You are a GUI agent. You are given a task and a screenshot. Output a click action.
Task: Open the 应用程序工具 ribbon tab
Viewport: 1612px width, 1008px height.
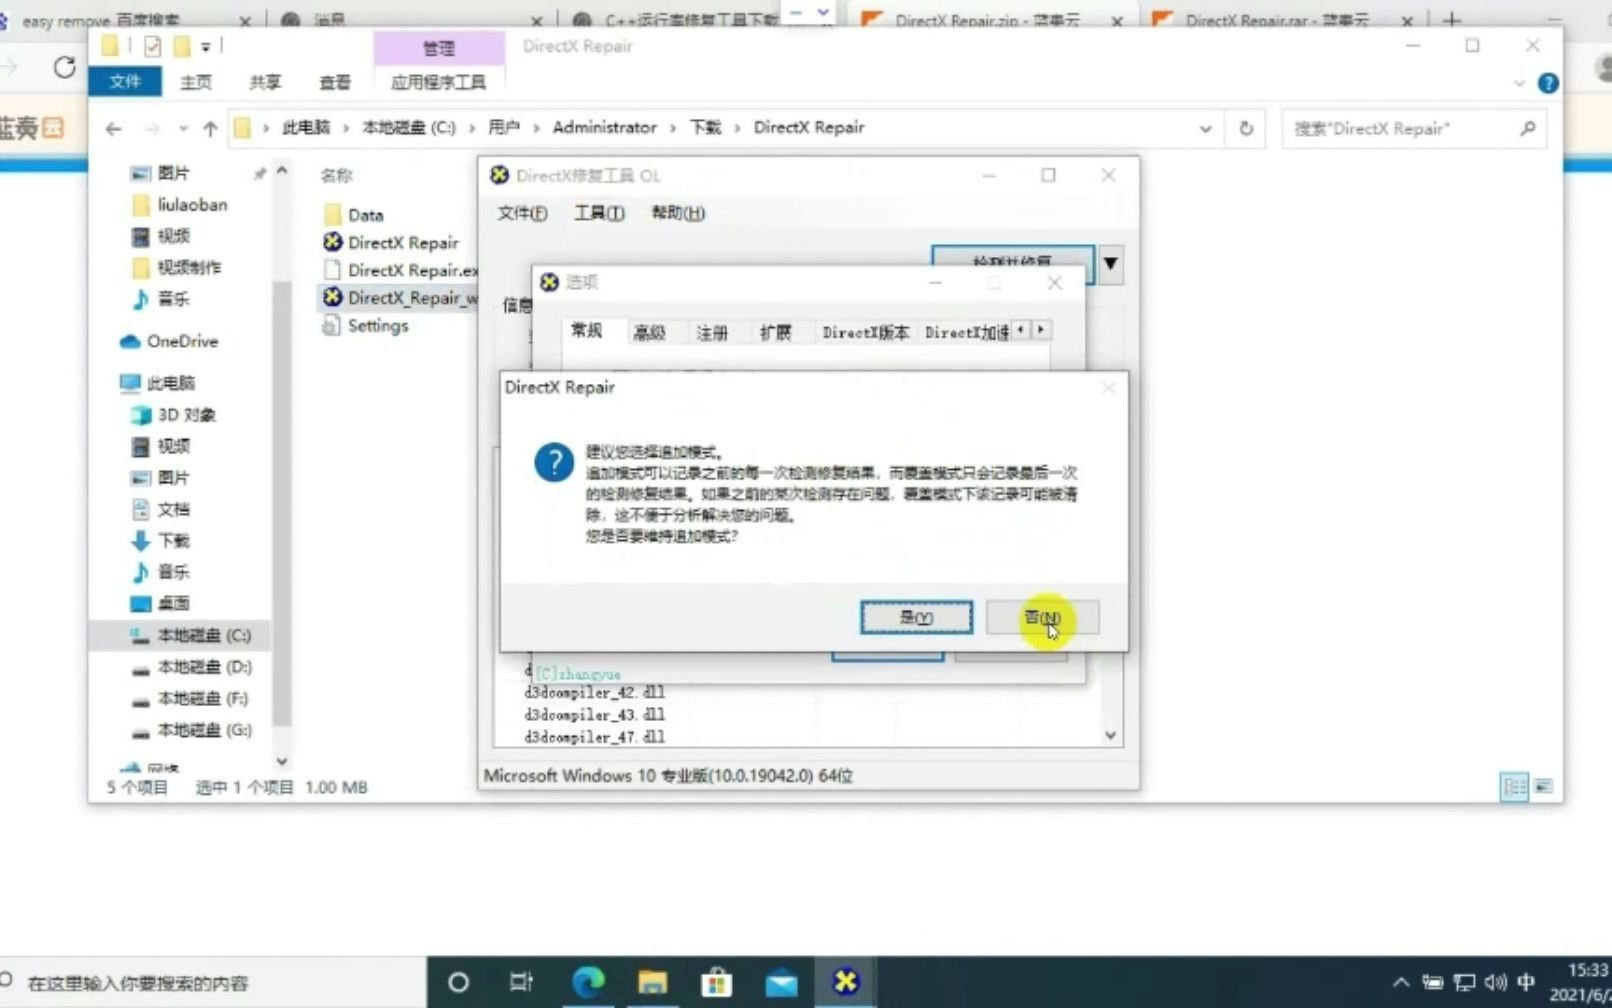(x=438, y=82)
